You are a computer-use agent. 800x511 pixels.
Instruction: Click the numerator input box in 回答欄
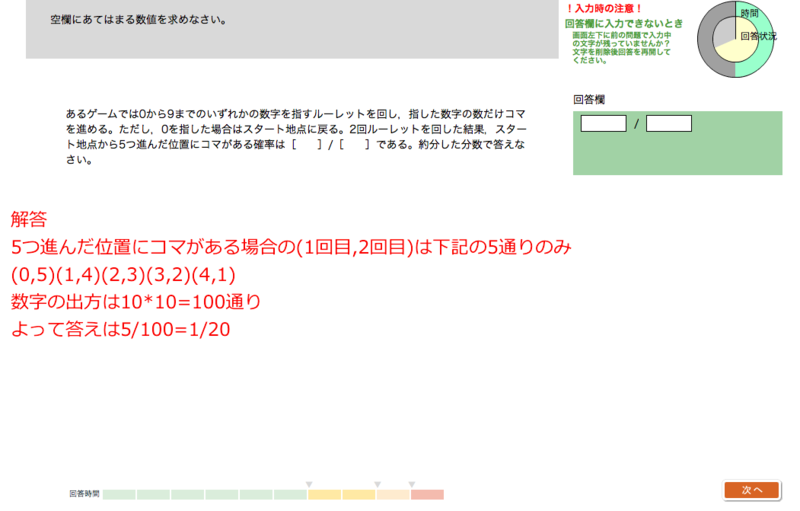pos(603,124)
